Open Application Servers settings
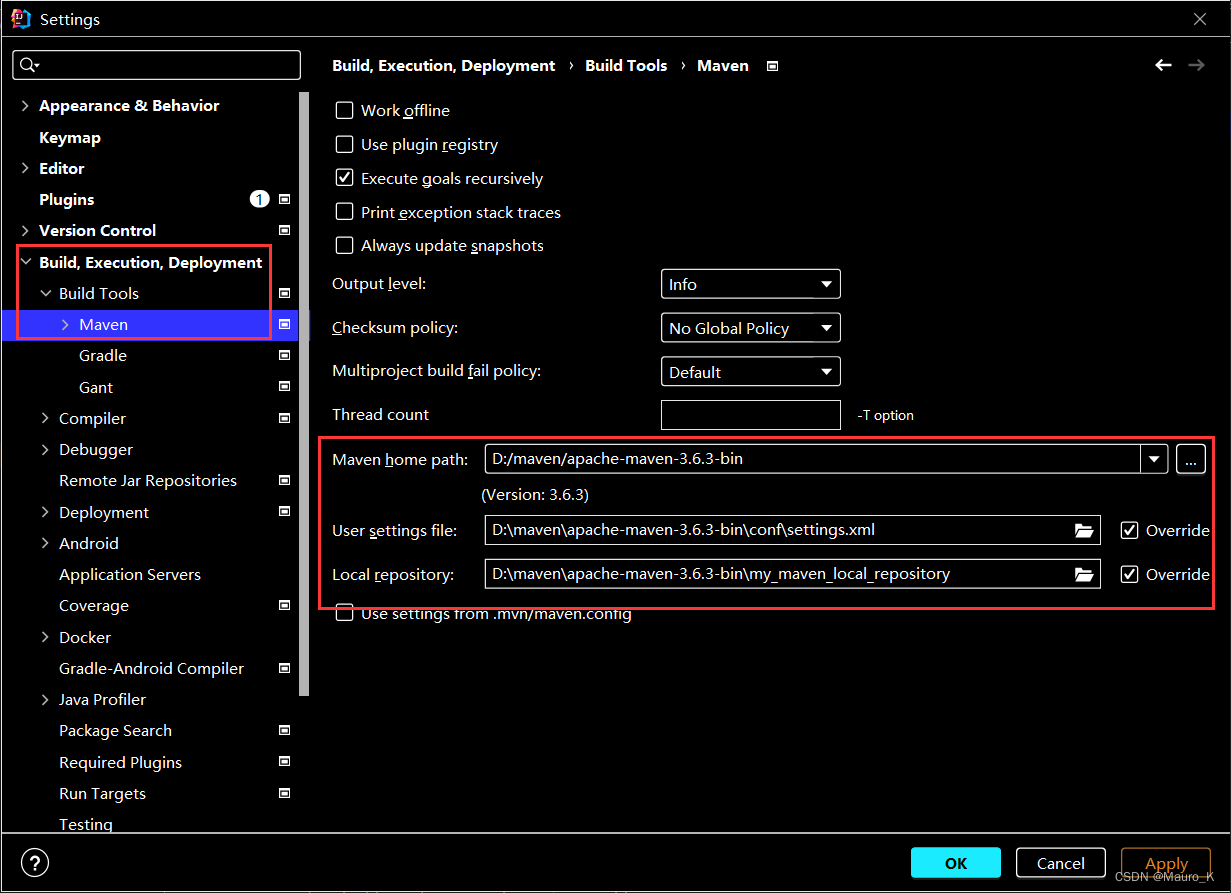This screenshot has width=1231, height=893. [x=130, y=575]
